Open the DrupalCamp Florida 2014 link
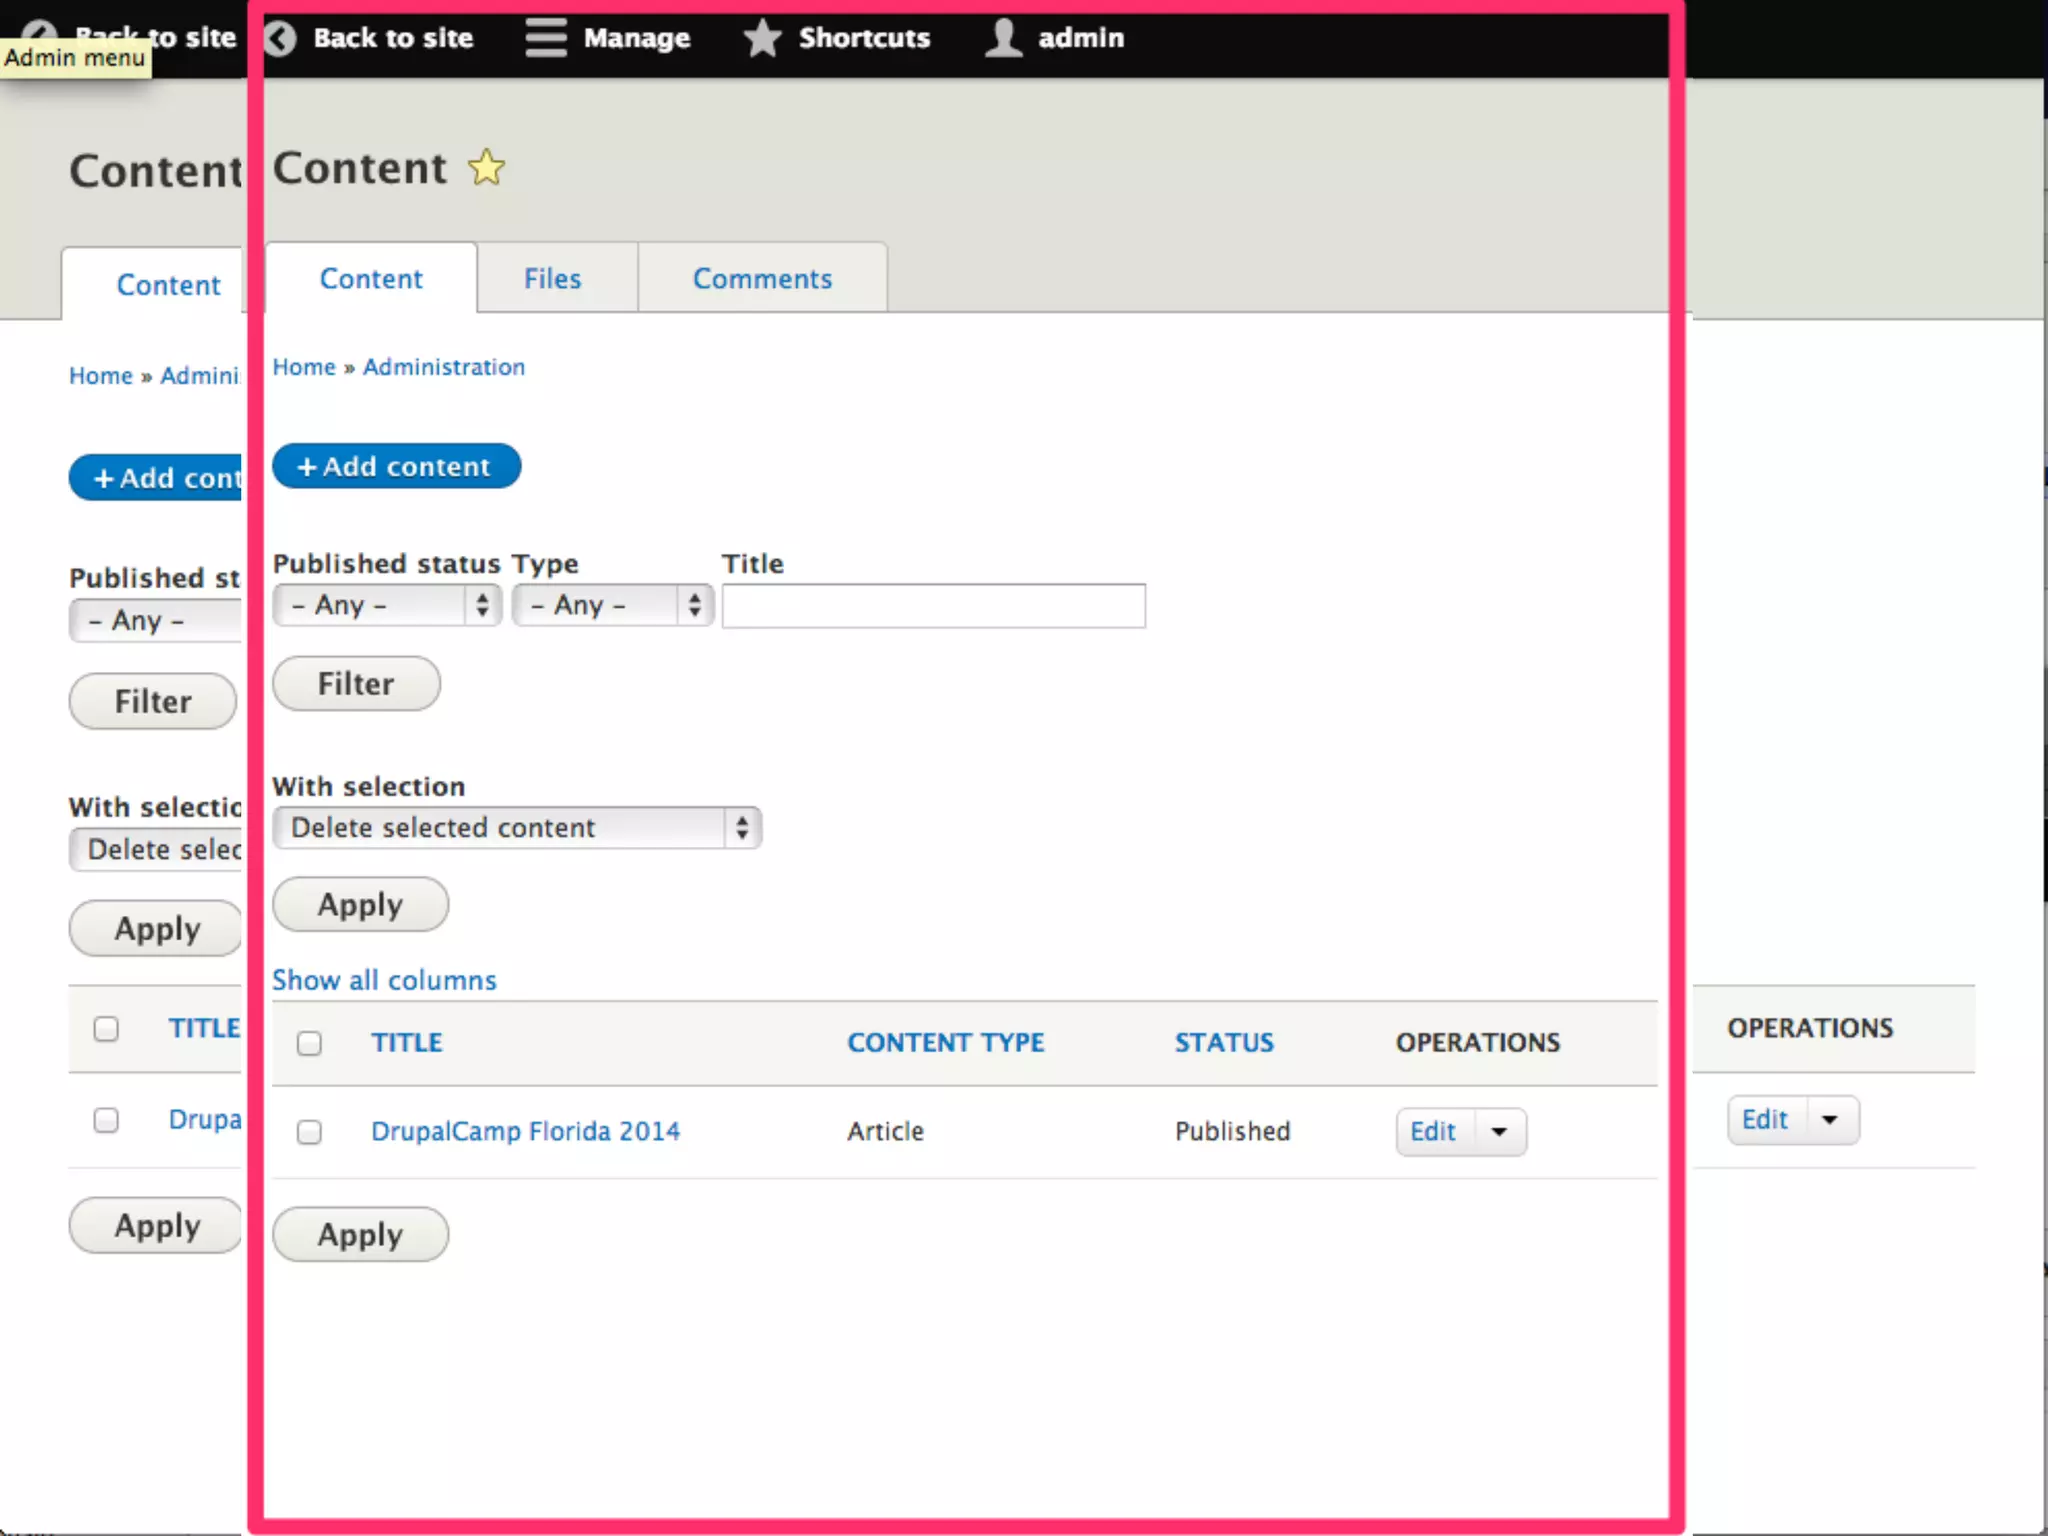The width and height of the screenshot is (2048, 1536). coord(525,1131)
